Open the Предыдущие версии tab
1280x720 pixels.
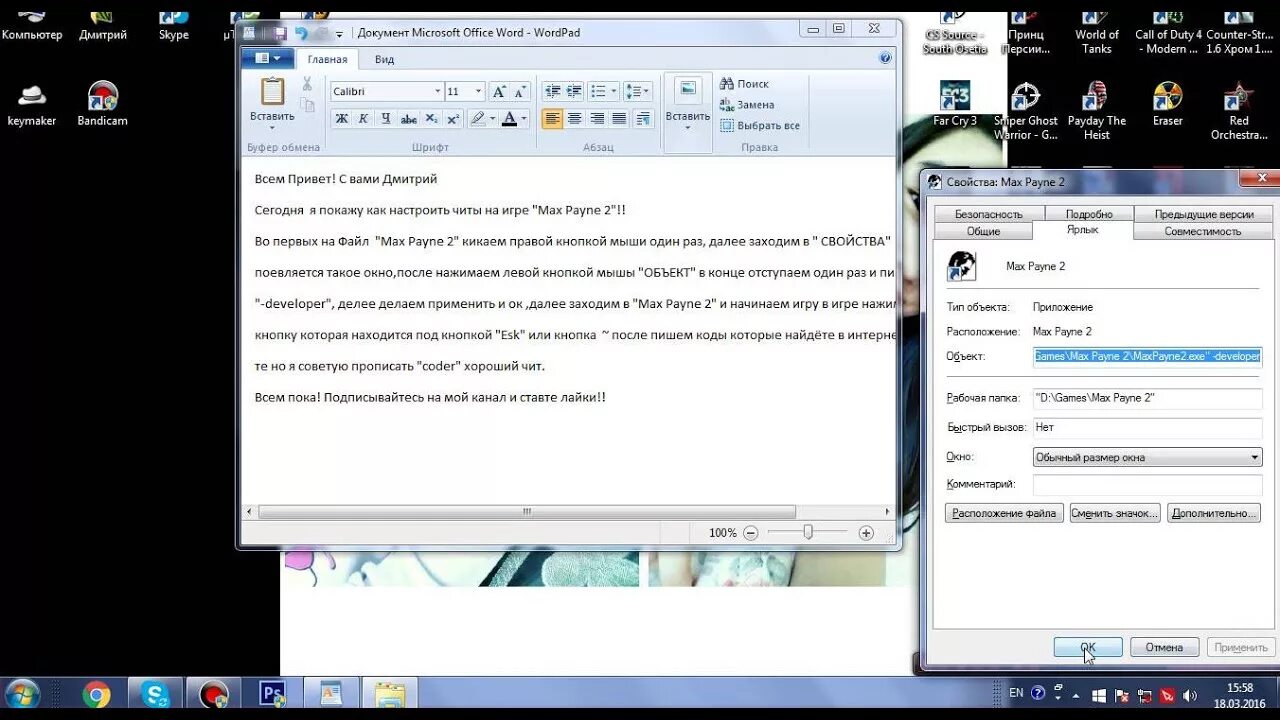coord(1204,214)
